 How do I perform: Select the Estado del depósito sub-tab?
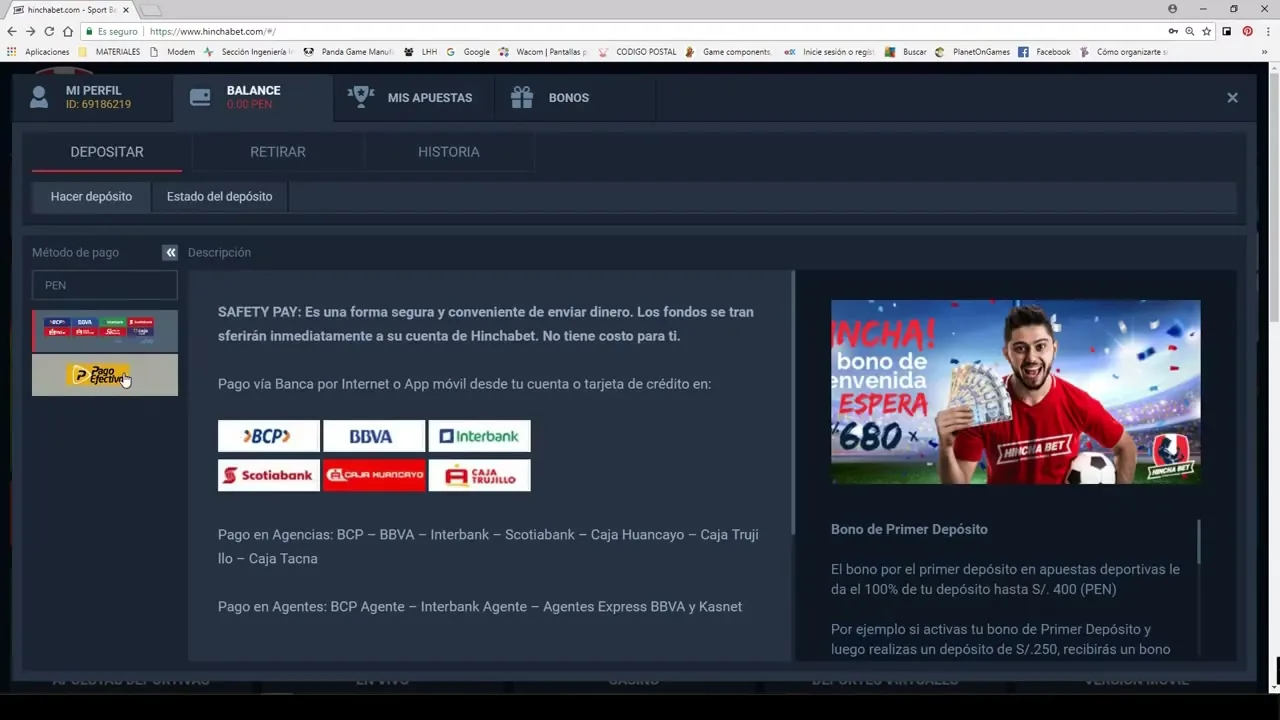(x=219, y=197)
